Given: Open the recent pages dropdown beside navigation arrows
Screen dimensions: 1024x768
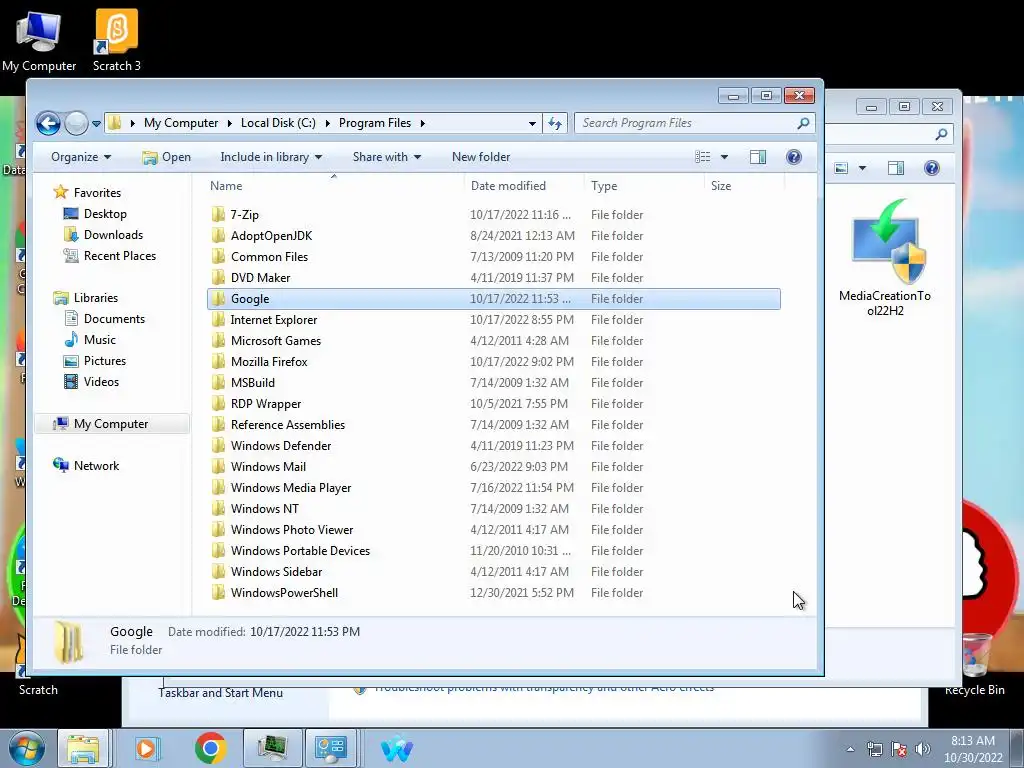Looking at the screenshot, I should [96, 123].
